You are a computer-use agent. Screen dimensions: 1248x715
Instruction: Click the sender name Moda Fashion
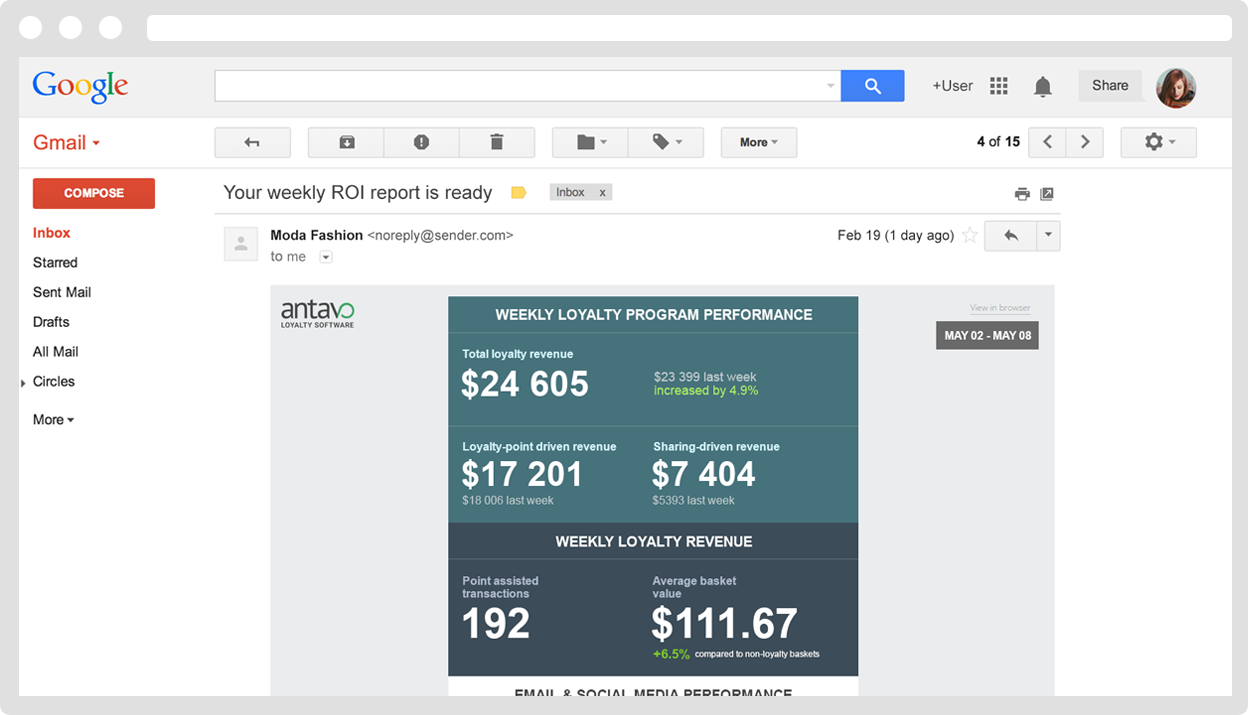[316, 235]
